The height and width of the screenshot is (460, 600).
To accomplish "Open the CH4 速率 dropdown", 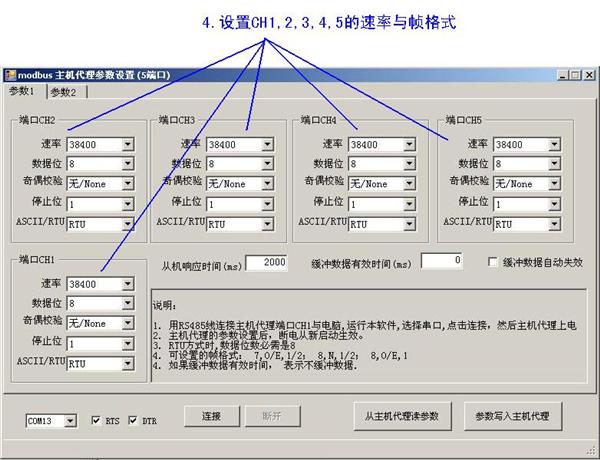I will (x=382, y=145).
